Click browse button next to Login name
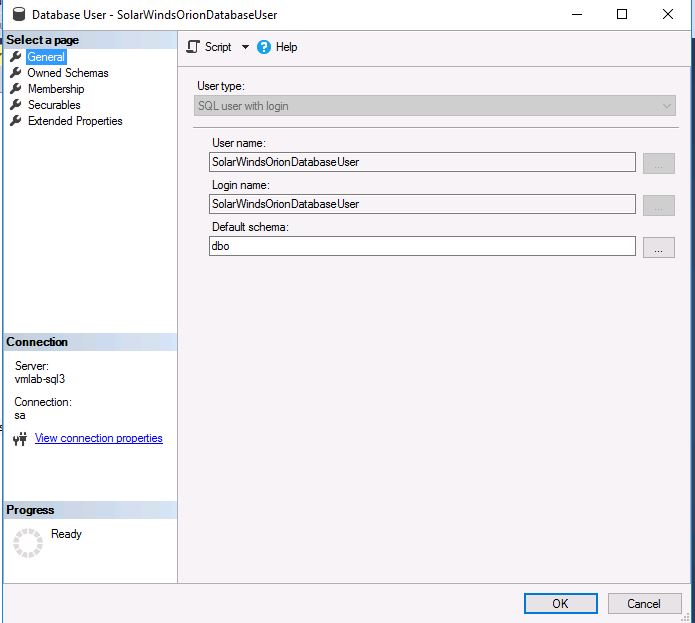Viewport: 695px width, 623px height. coord(659,205)
